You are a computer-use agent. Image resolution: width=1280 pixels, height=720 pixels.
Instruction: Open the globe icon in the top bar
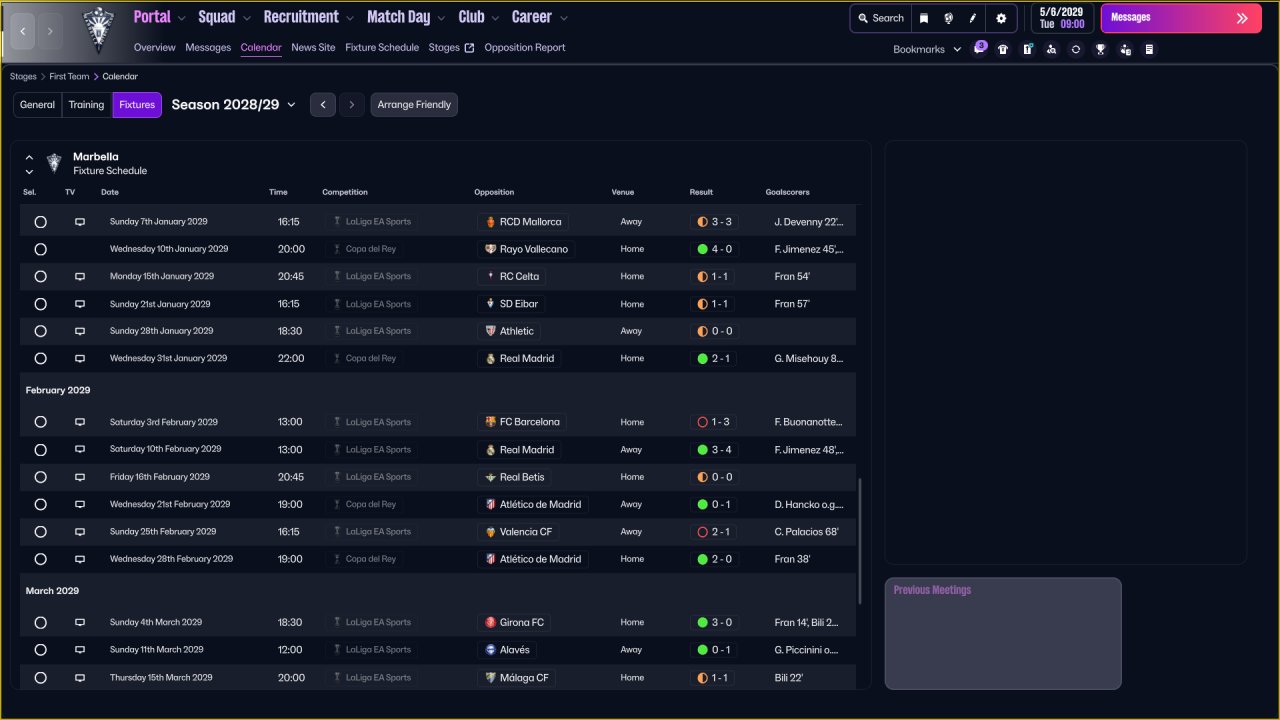(x=948, y=18)
